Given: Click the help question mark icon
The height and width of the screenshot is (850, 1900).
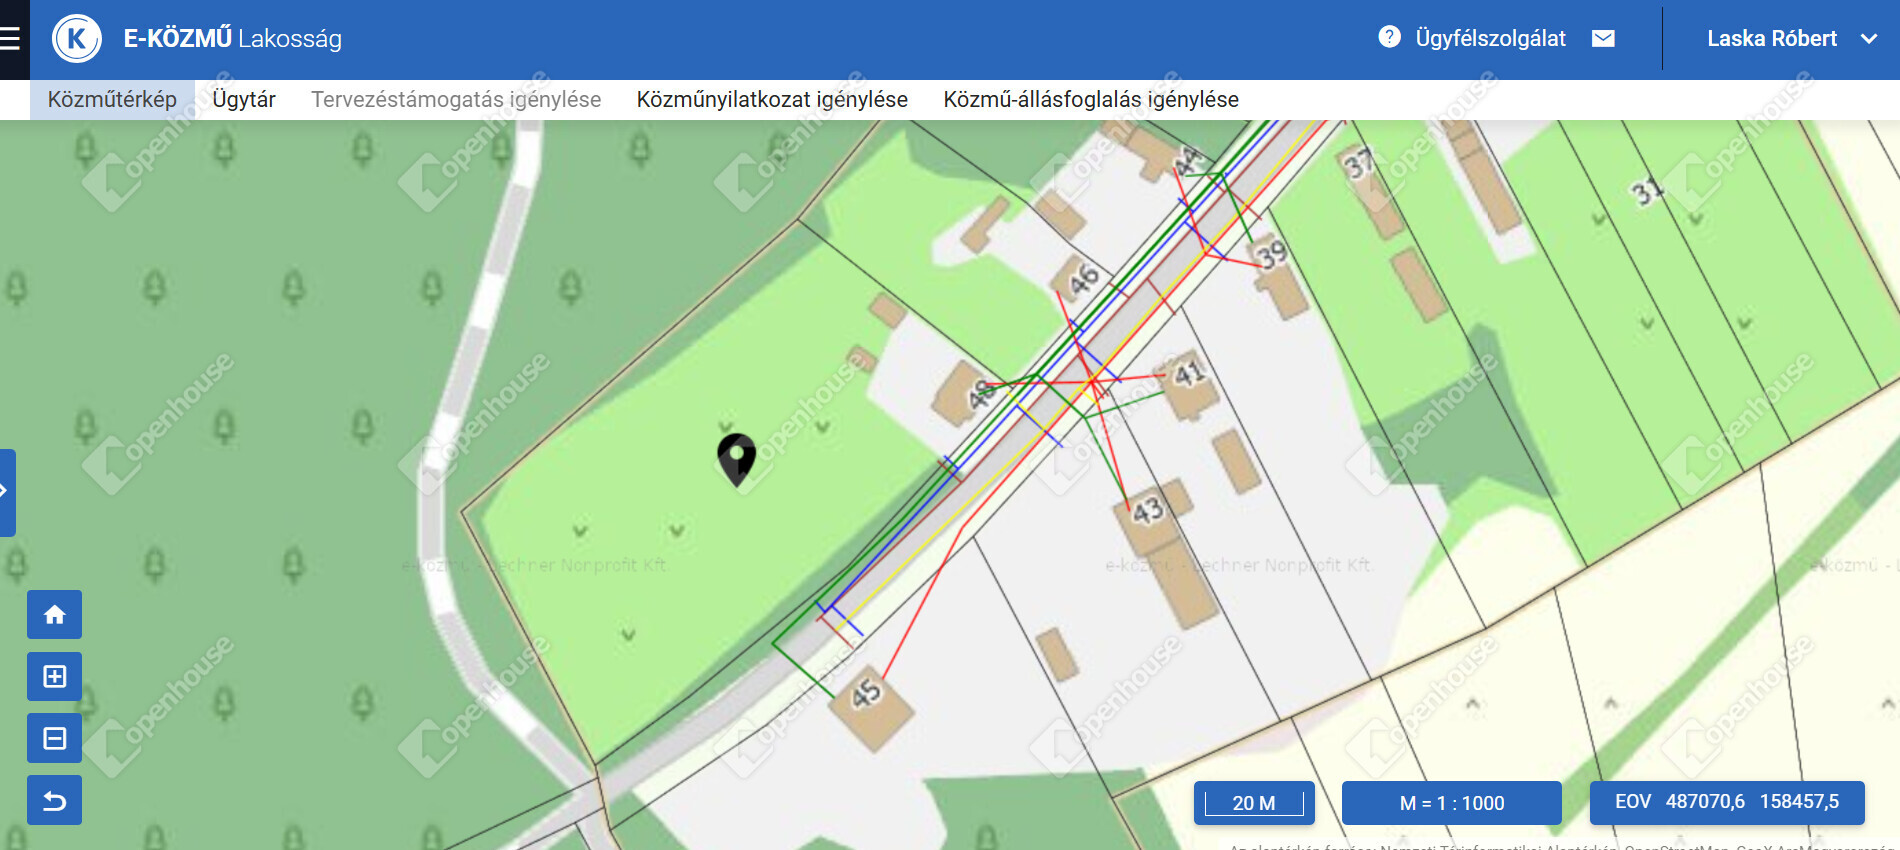Looking at the screenshot, I should 1389,37.
